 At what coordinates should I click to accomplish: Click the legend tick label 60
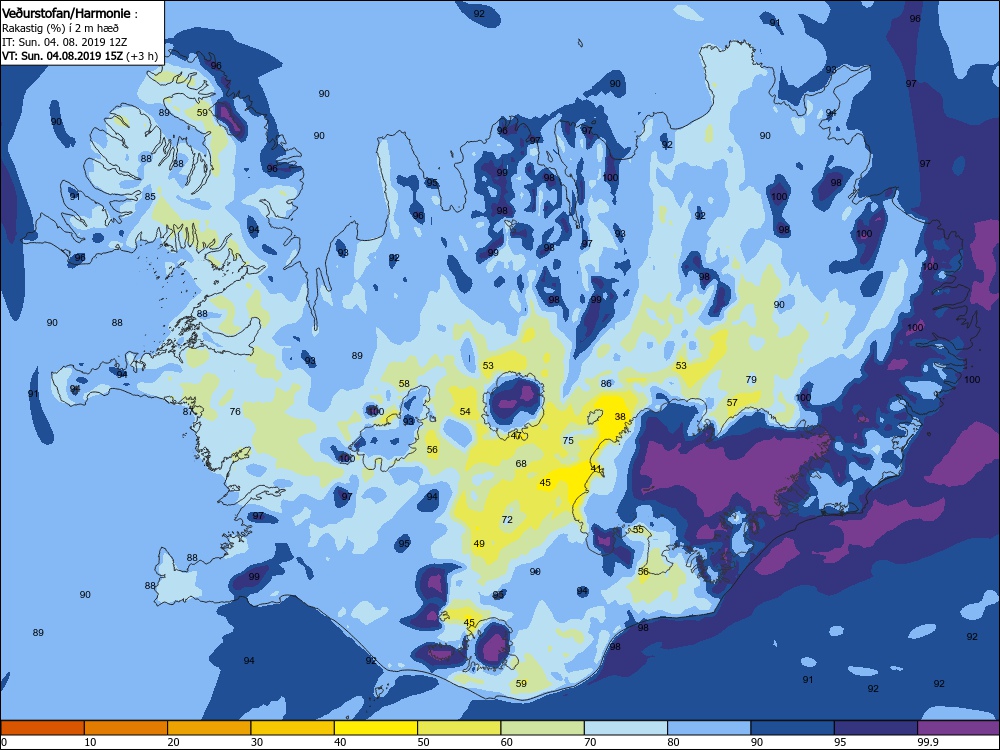coord(507,742)
